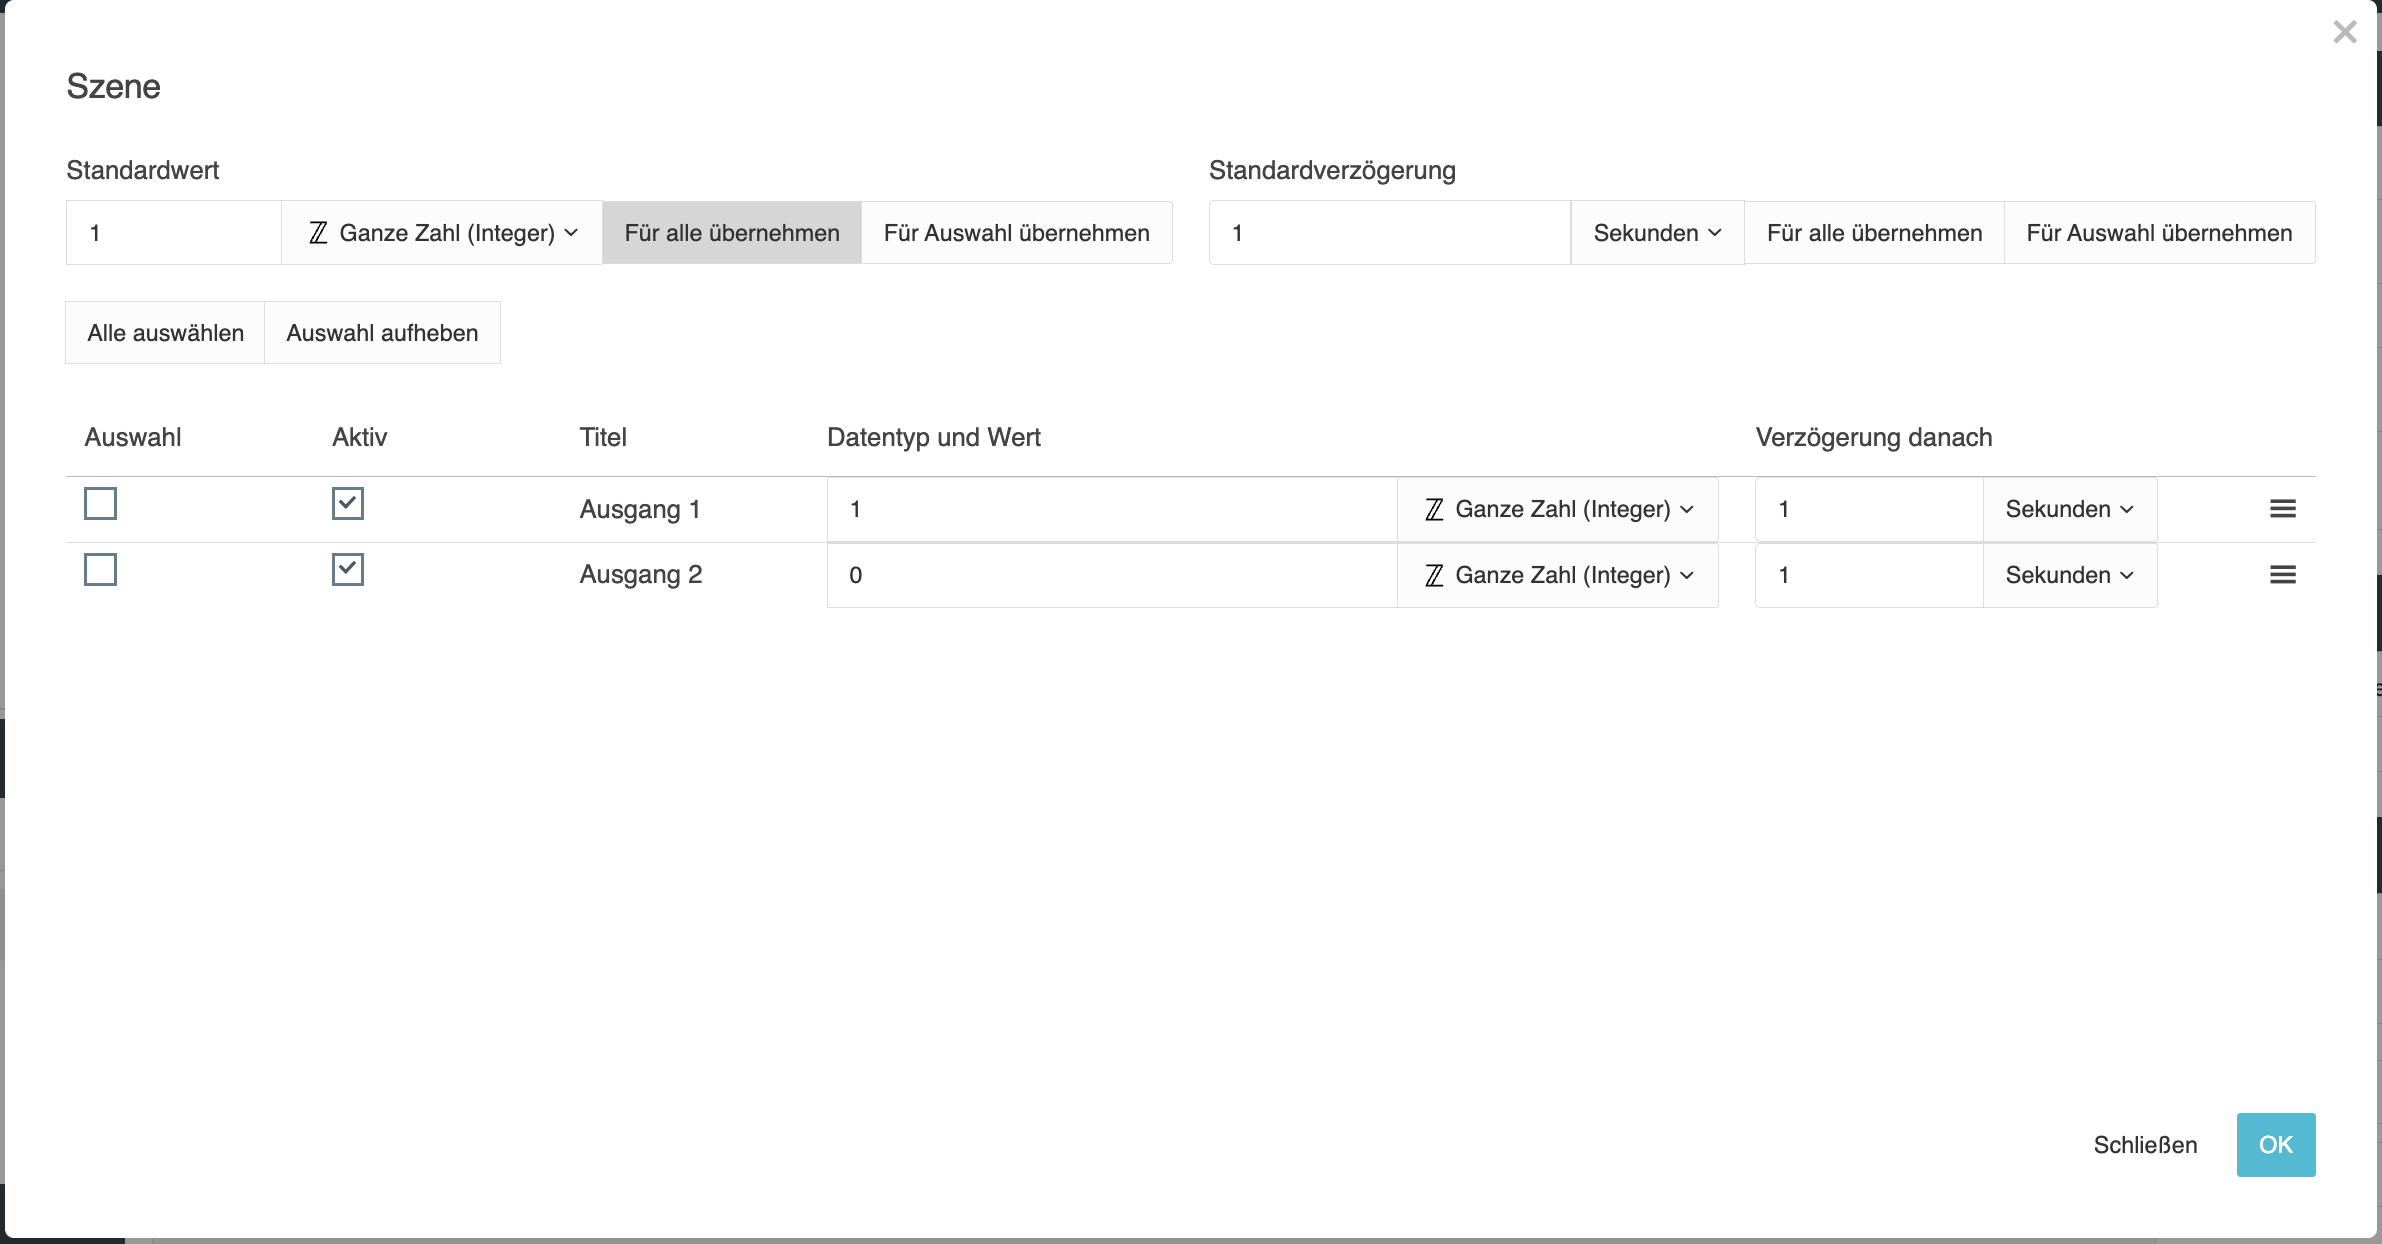Click the drag handle icon for Ausgang 2
The width and height of the screenshot is (2382, 1244).
click(2282, 575)
